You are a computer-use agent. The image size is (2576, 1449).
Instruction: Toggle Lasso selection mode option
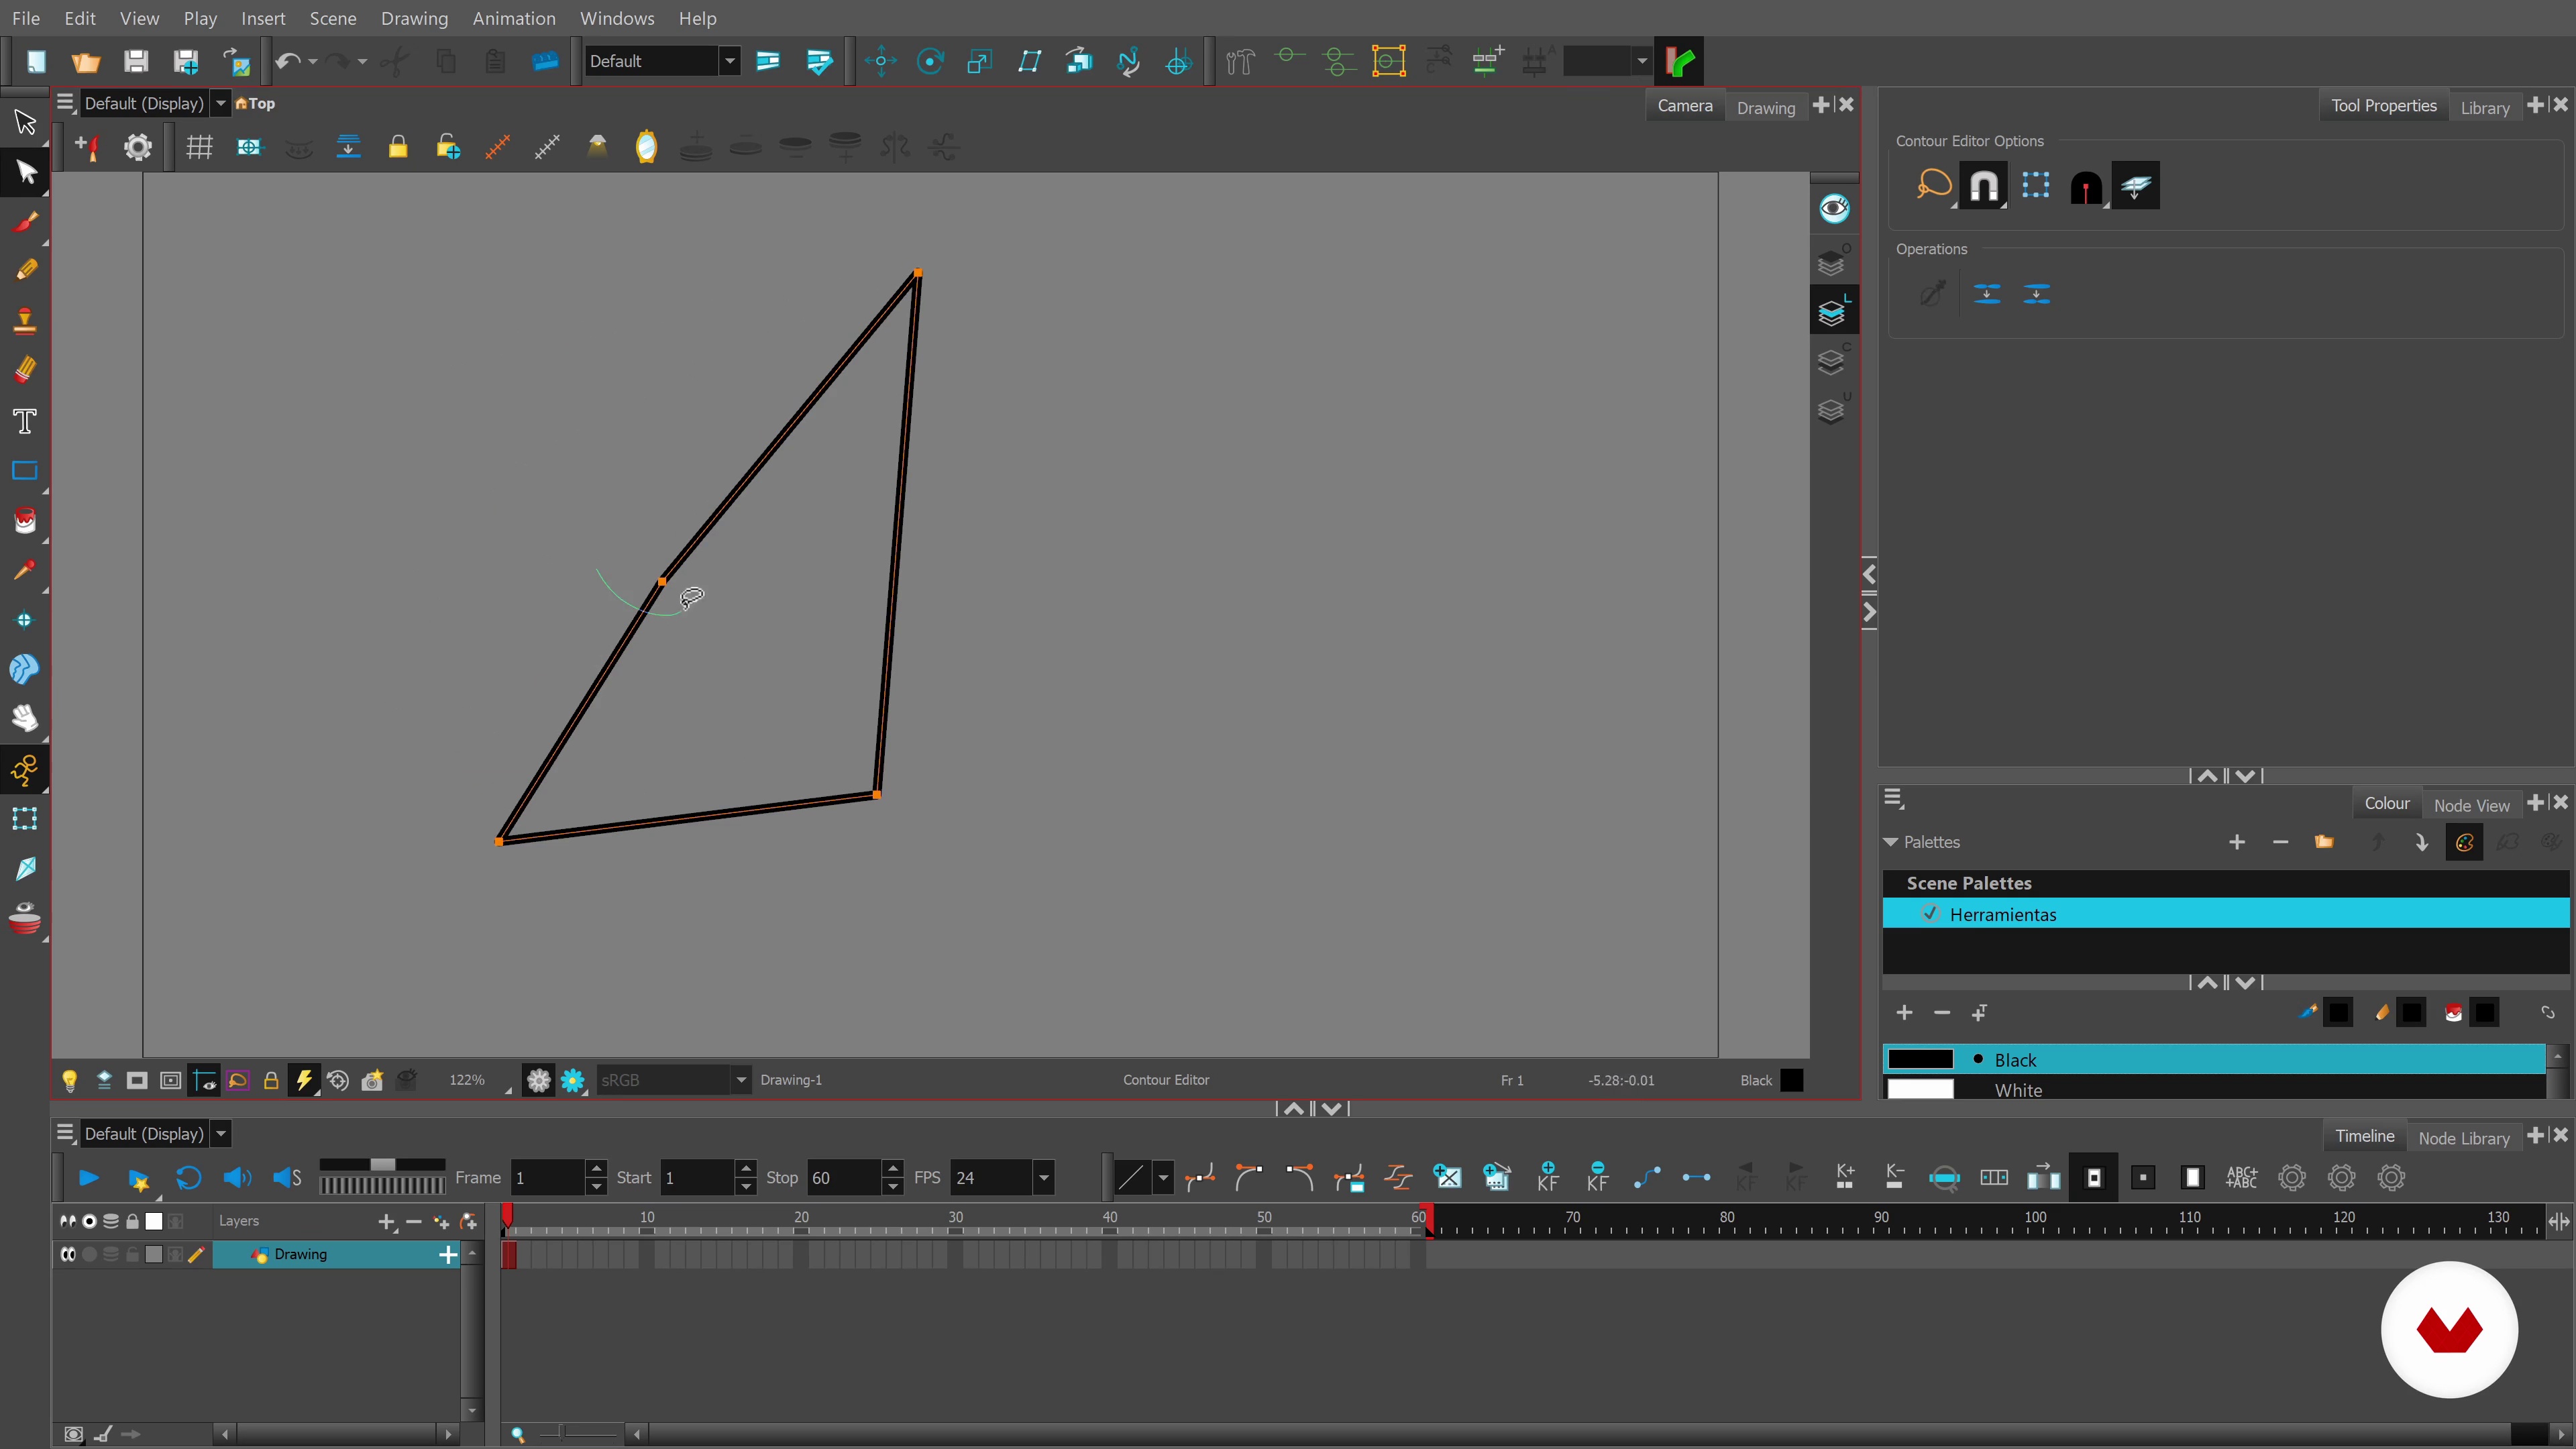(x=1934, y=185)
